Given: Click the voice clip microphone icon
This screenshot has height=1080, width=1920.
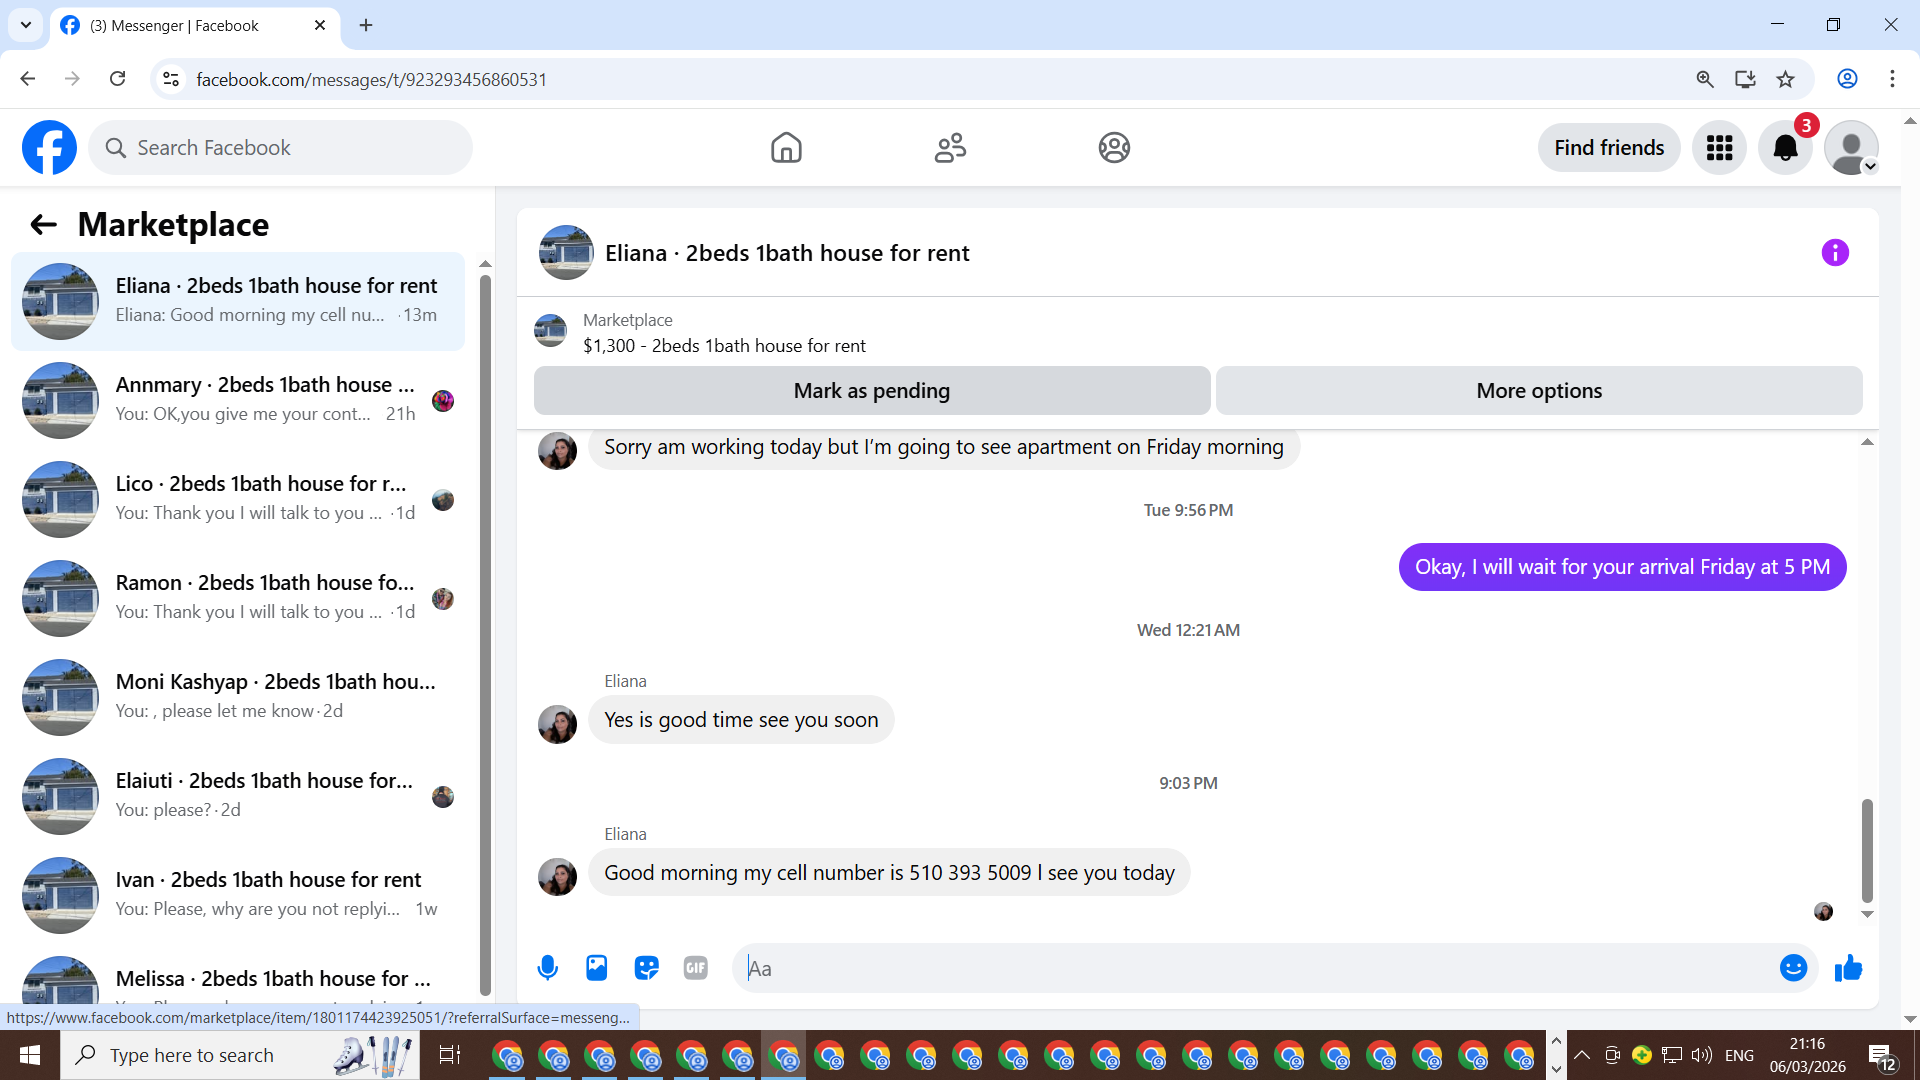Looking at the screenshot, I should [547, 968].
